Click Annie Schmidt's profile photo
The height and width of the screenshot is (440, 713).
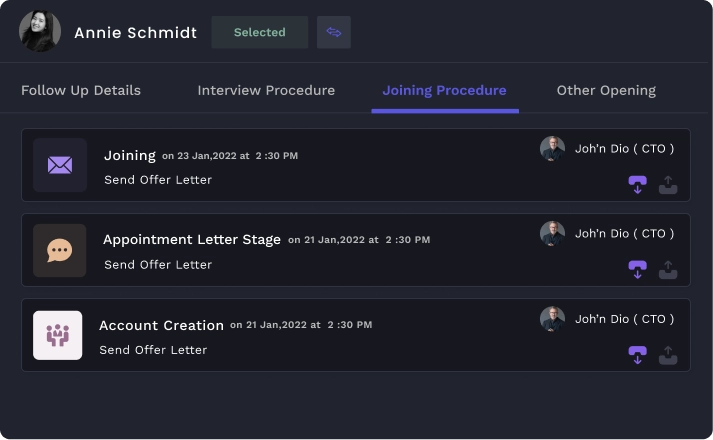click(x=40, y=32)
